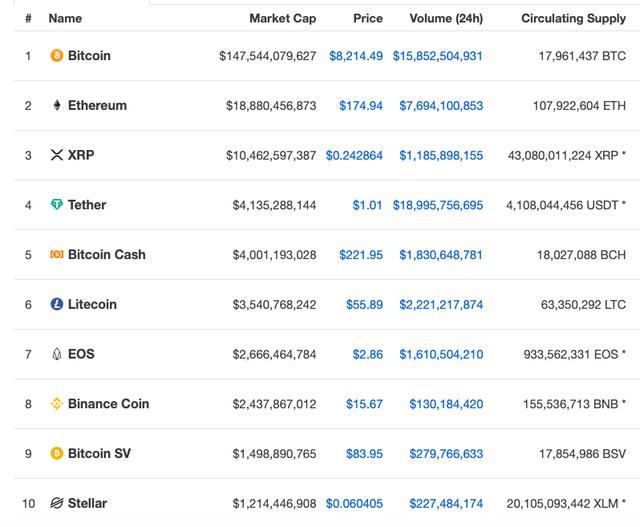Click the Stellar logo icon
The image size is (640, 527).
(56, 503)
